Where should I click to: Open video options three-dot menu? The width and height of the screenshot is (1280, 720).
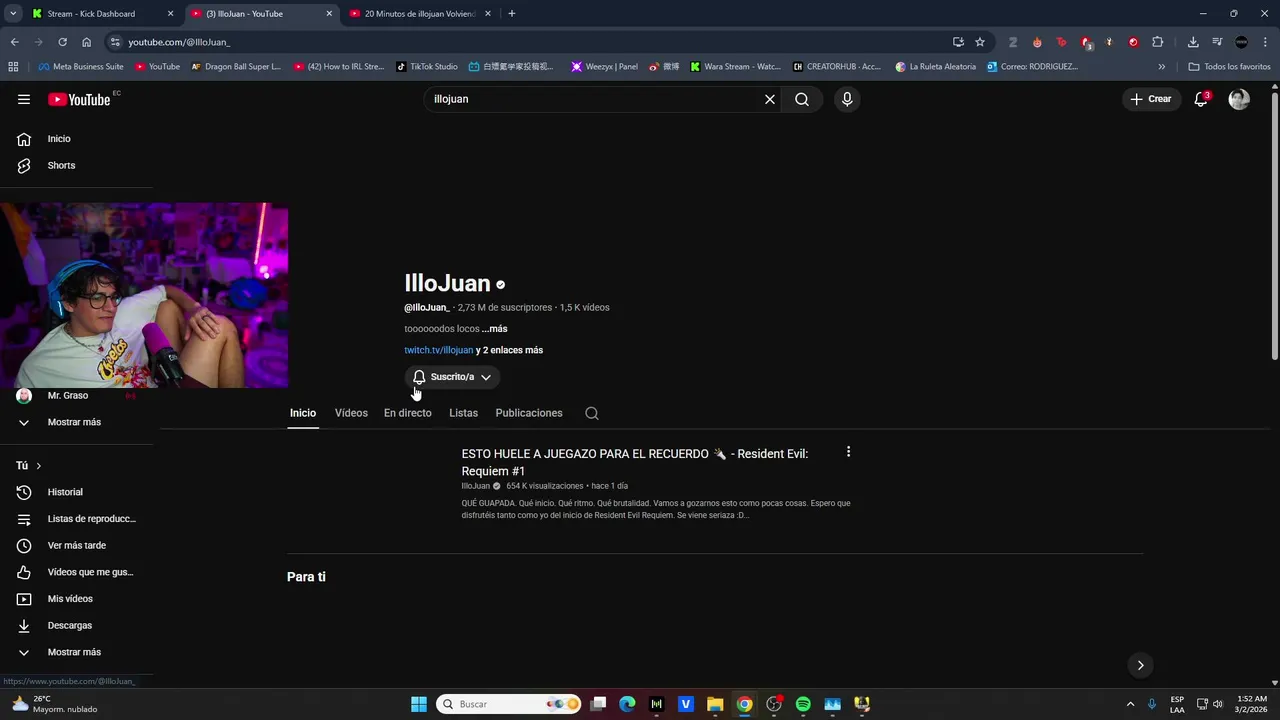point(848,452)
